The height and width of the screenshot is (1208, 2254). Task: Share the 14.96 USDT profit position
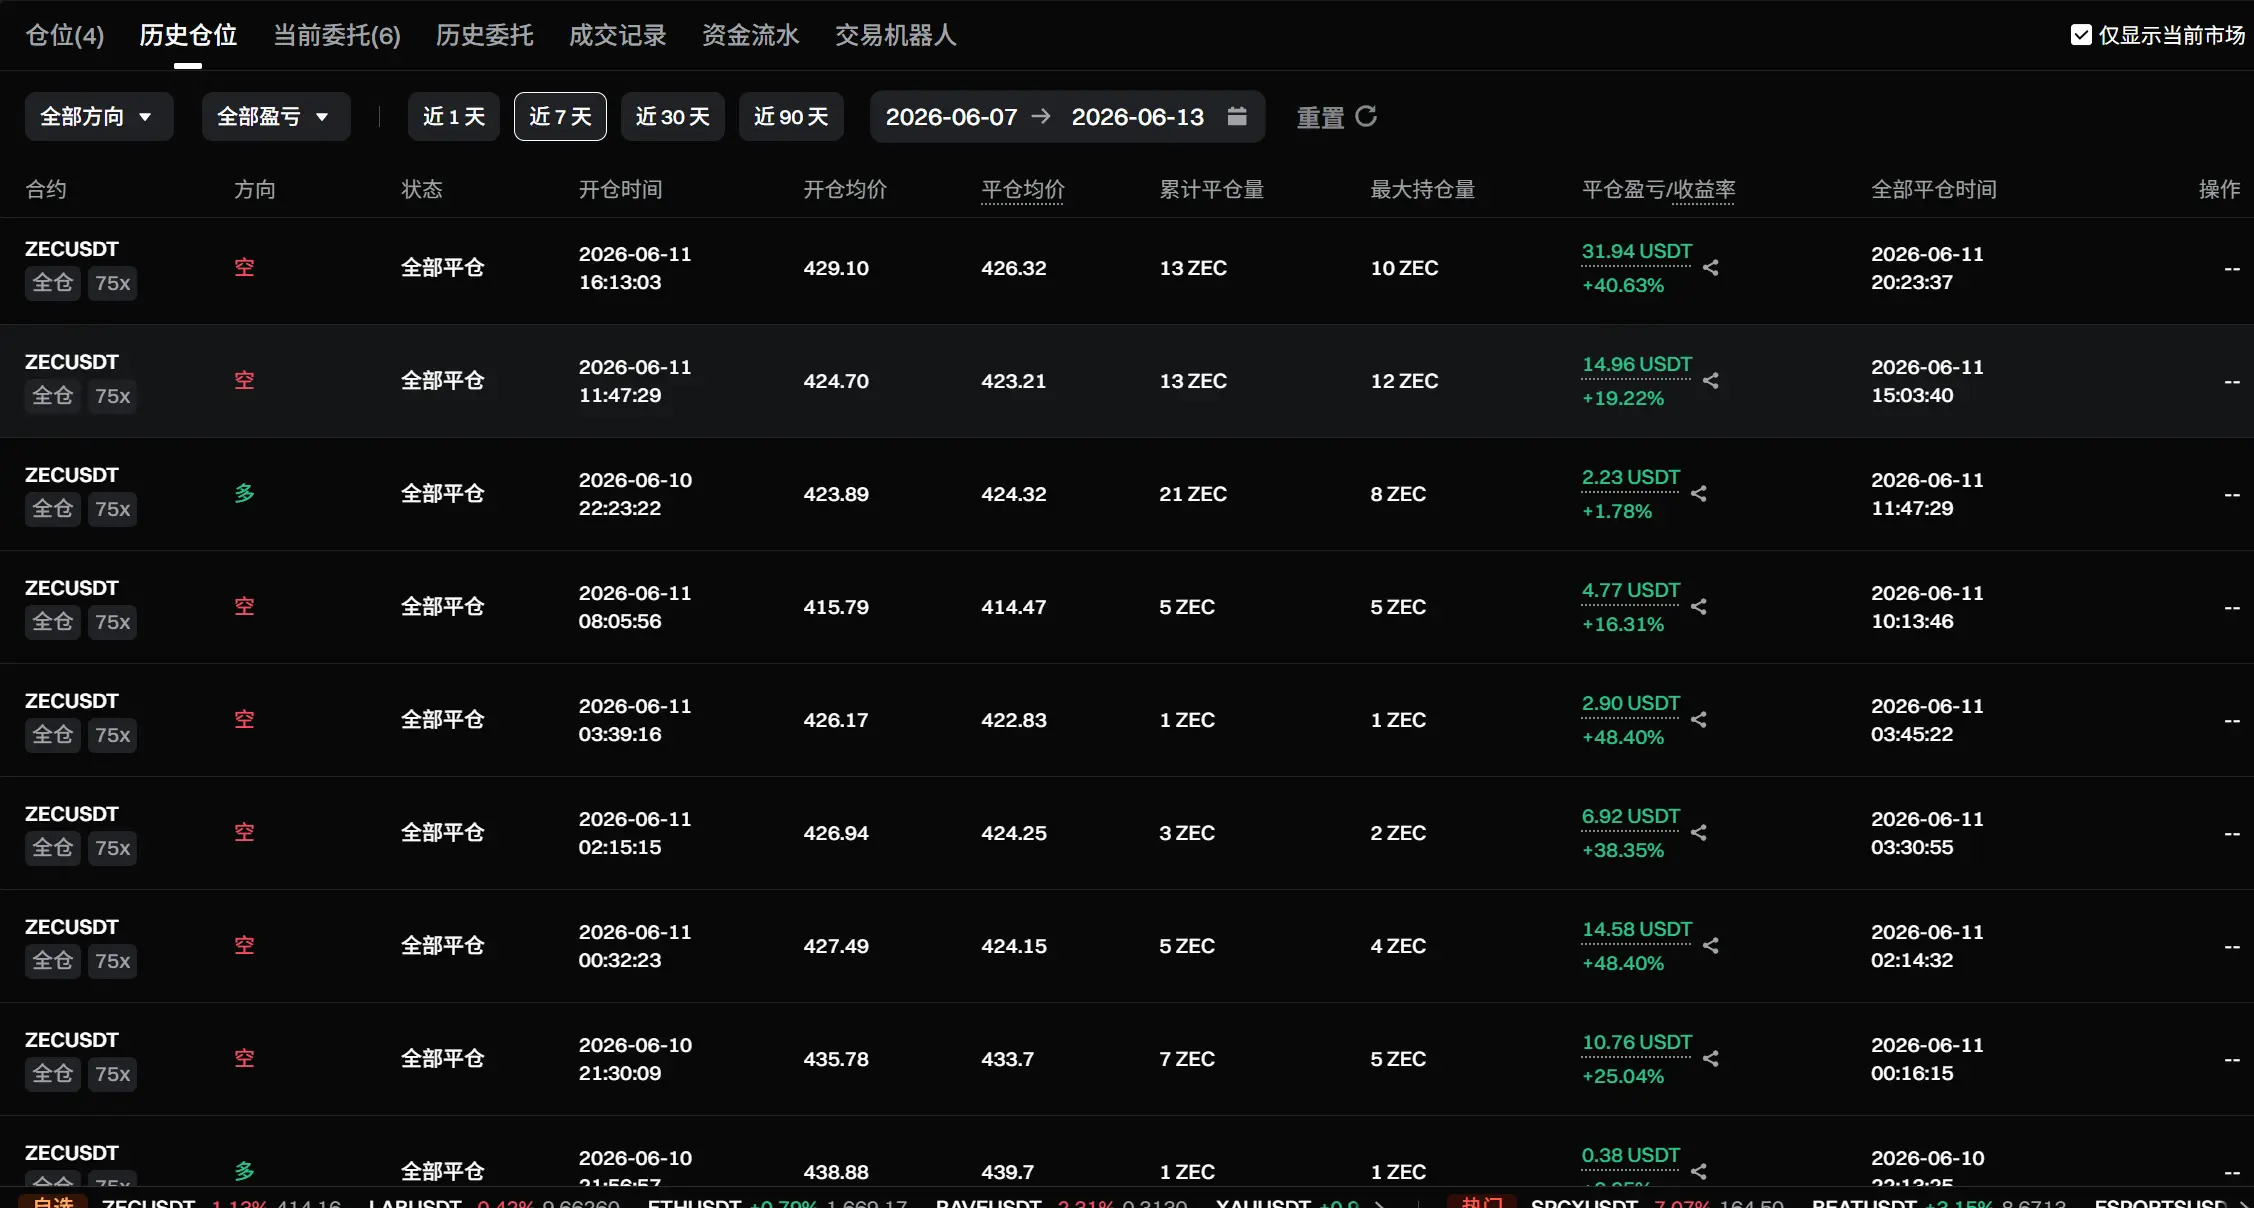[1711, 381]
